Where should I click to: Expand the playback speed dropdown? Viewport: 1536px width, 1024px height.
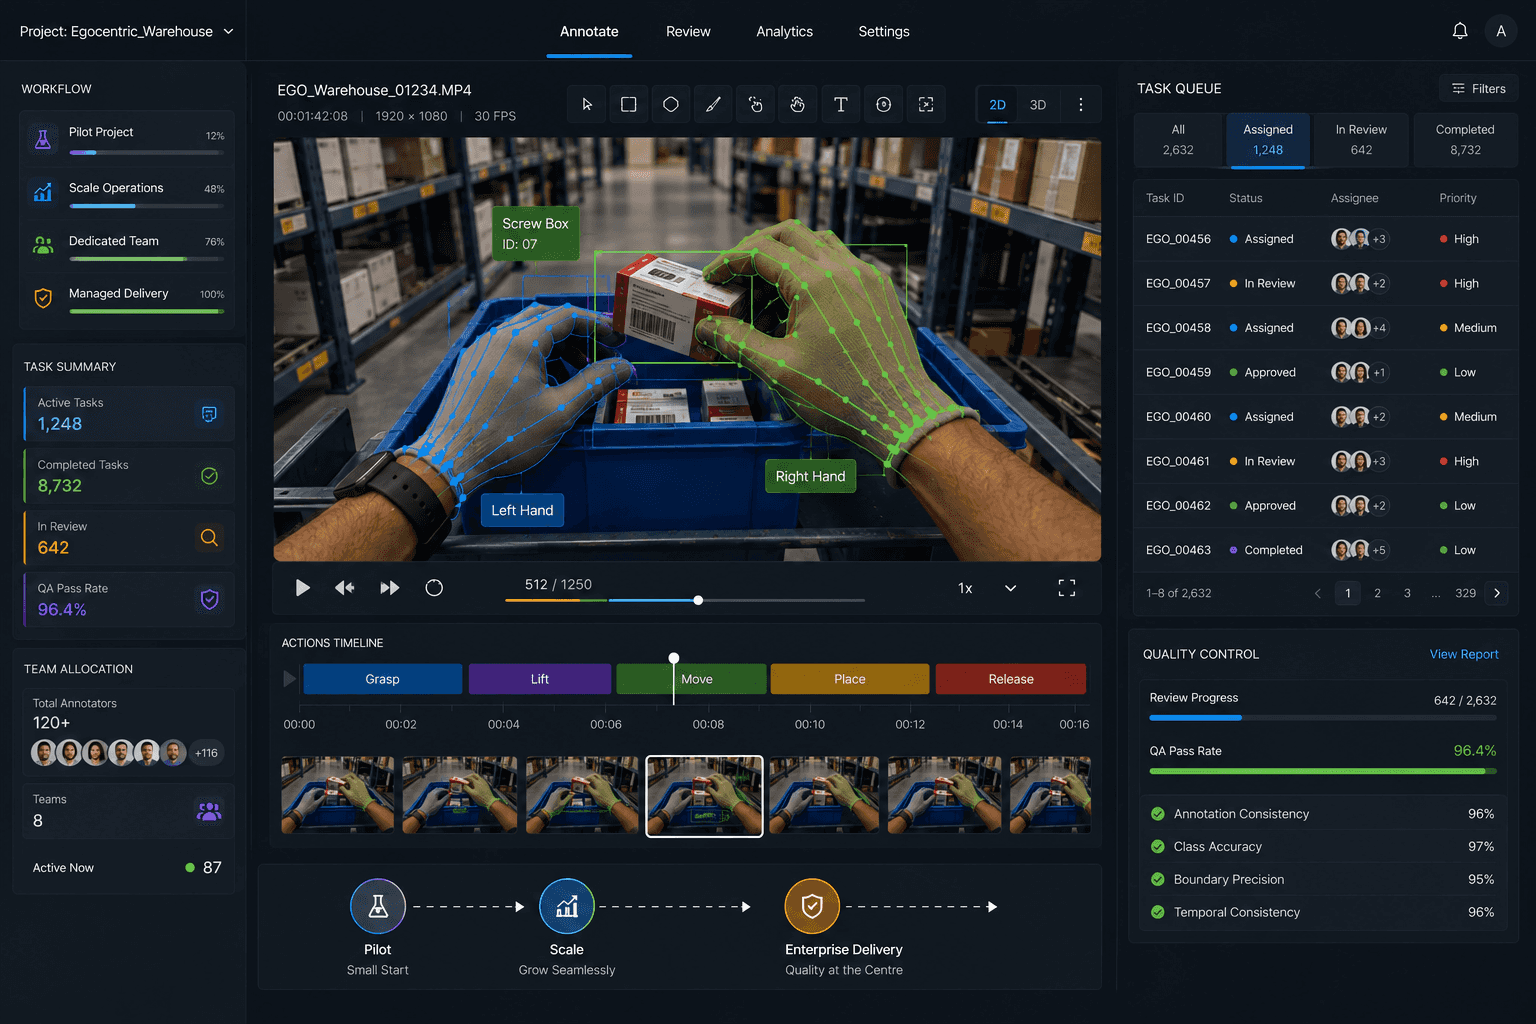(1011, 588)
